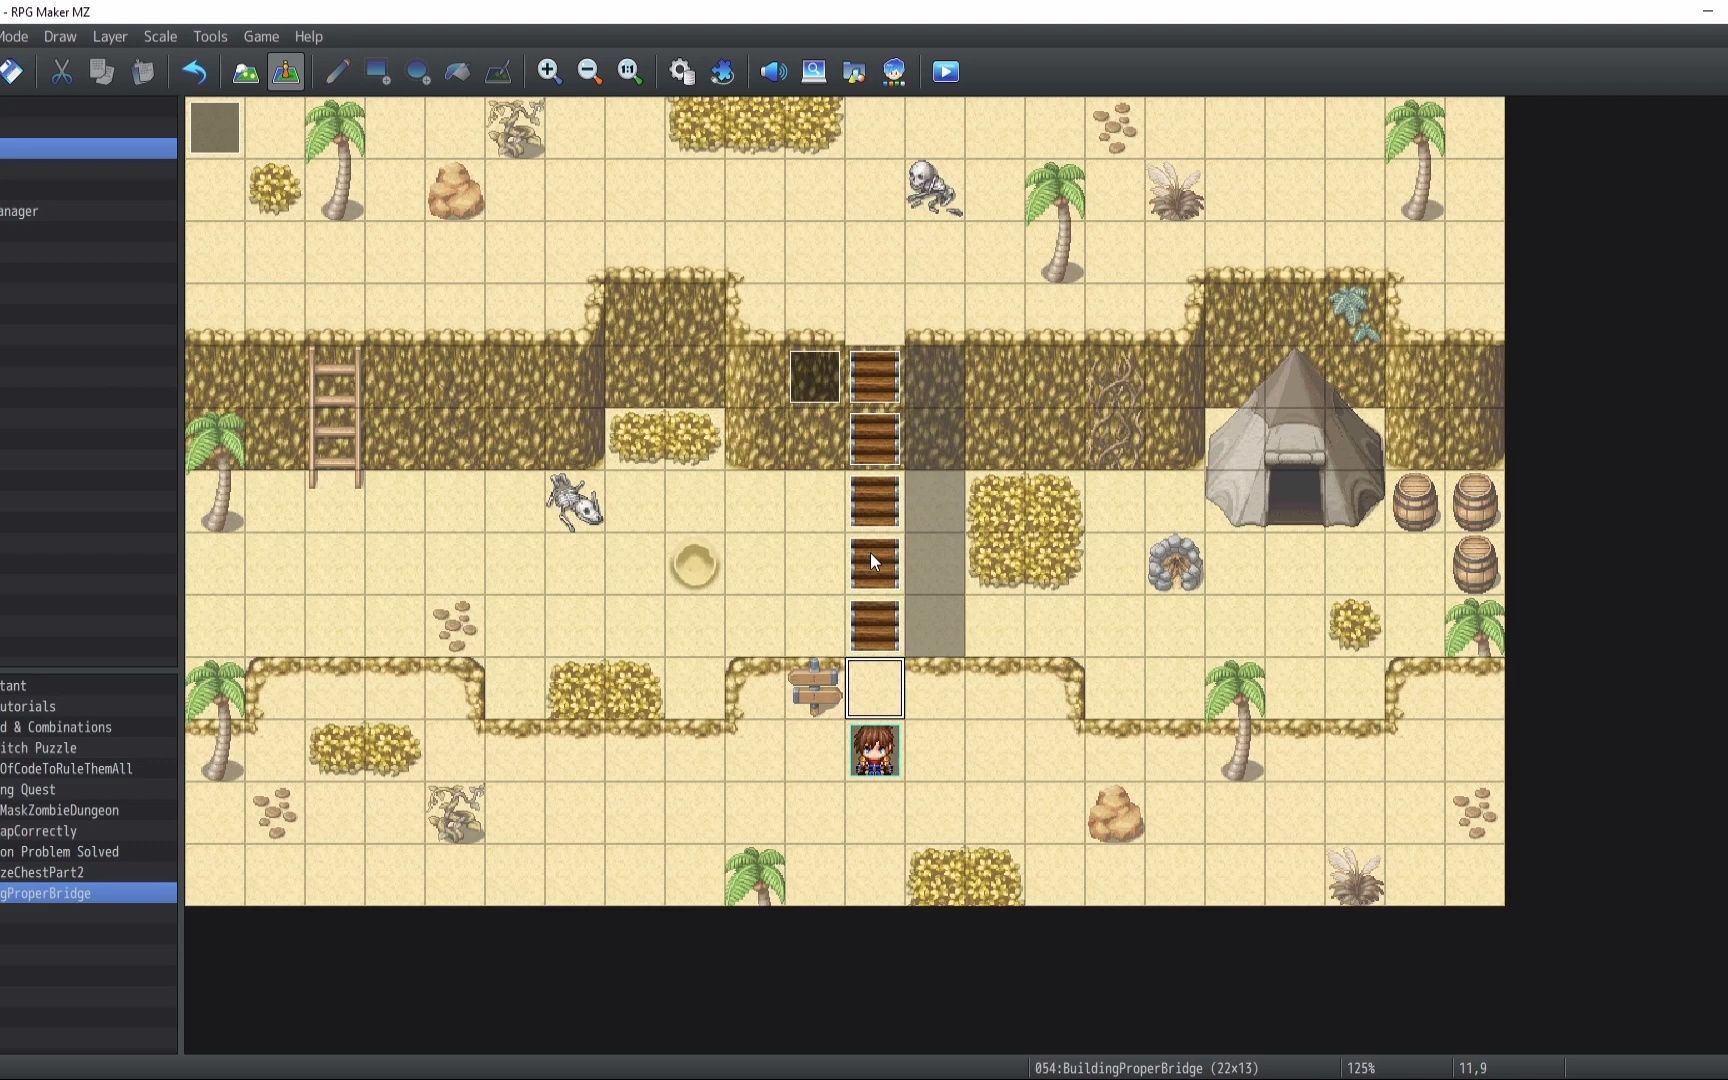Zoom out of the map

coord(590,72)
